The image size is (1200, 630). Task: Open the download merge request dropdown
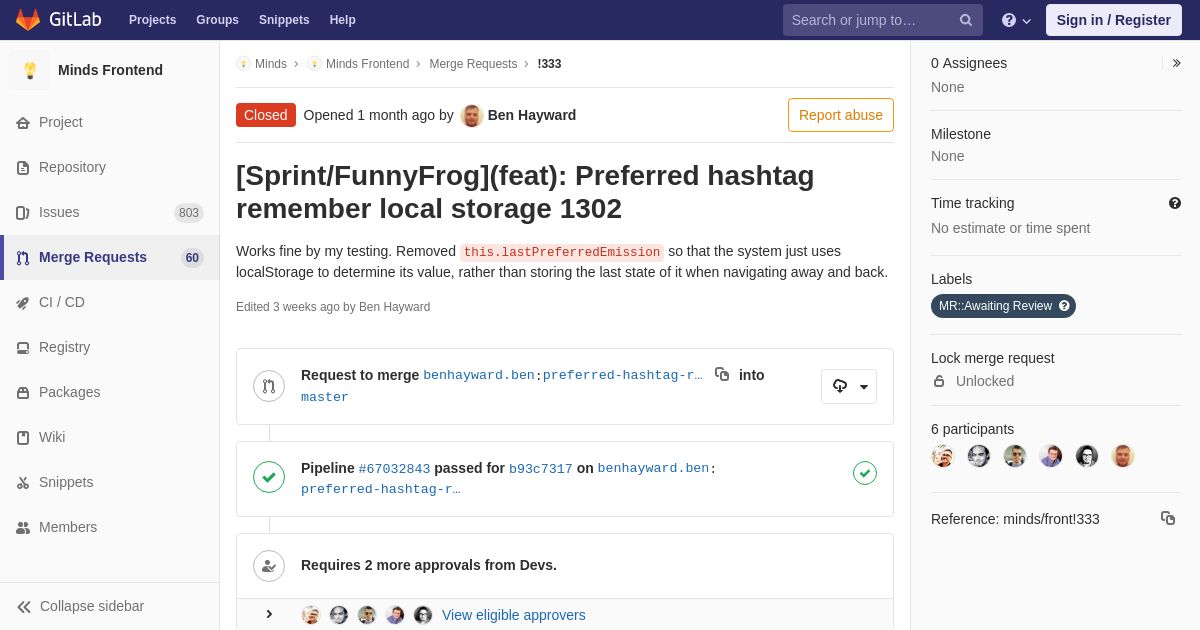(x=849, y=386)
